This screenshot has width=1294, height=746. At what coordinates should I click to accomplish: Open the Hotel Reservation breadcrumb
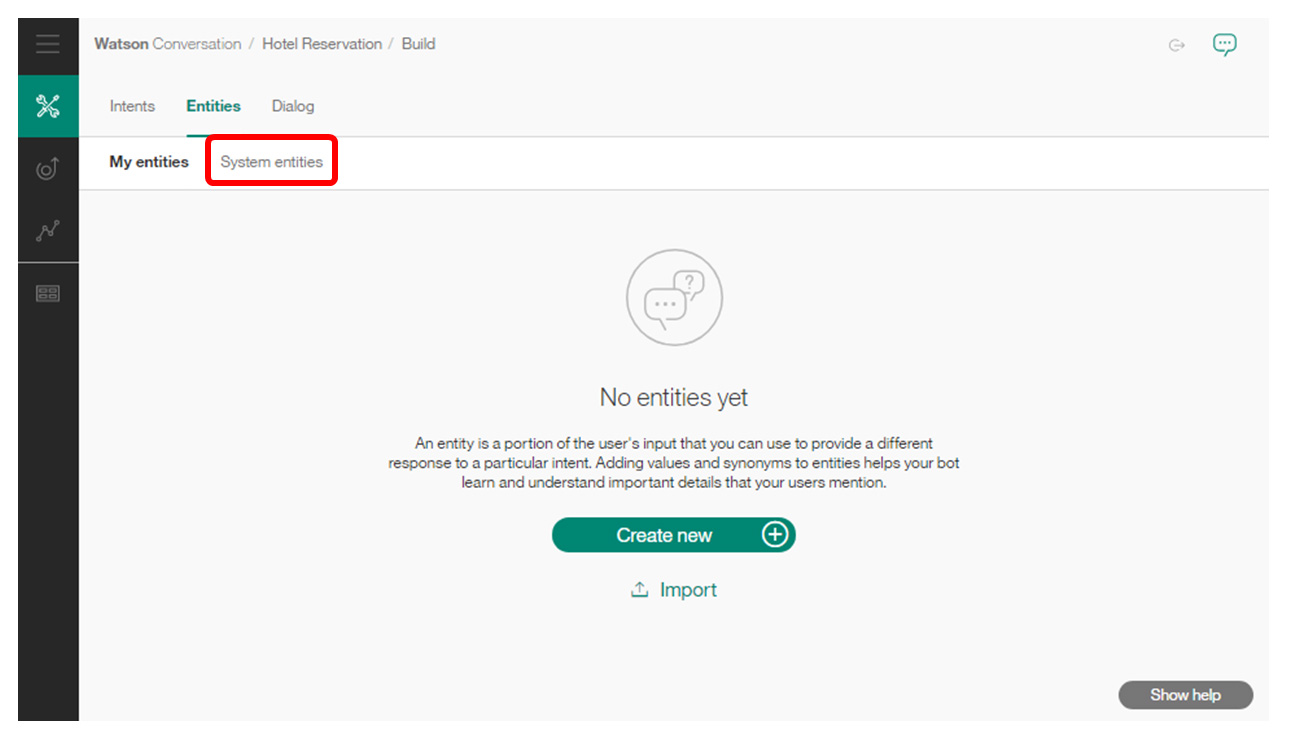322,44
